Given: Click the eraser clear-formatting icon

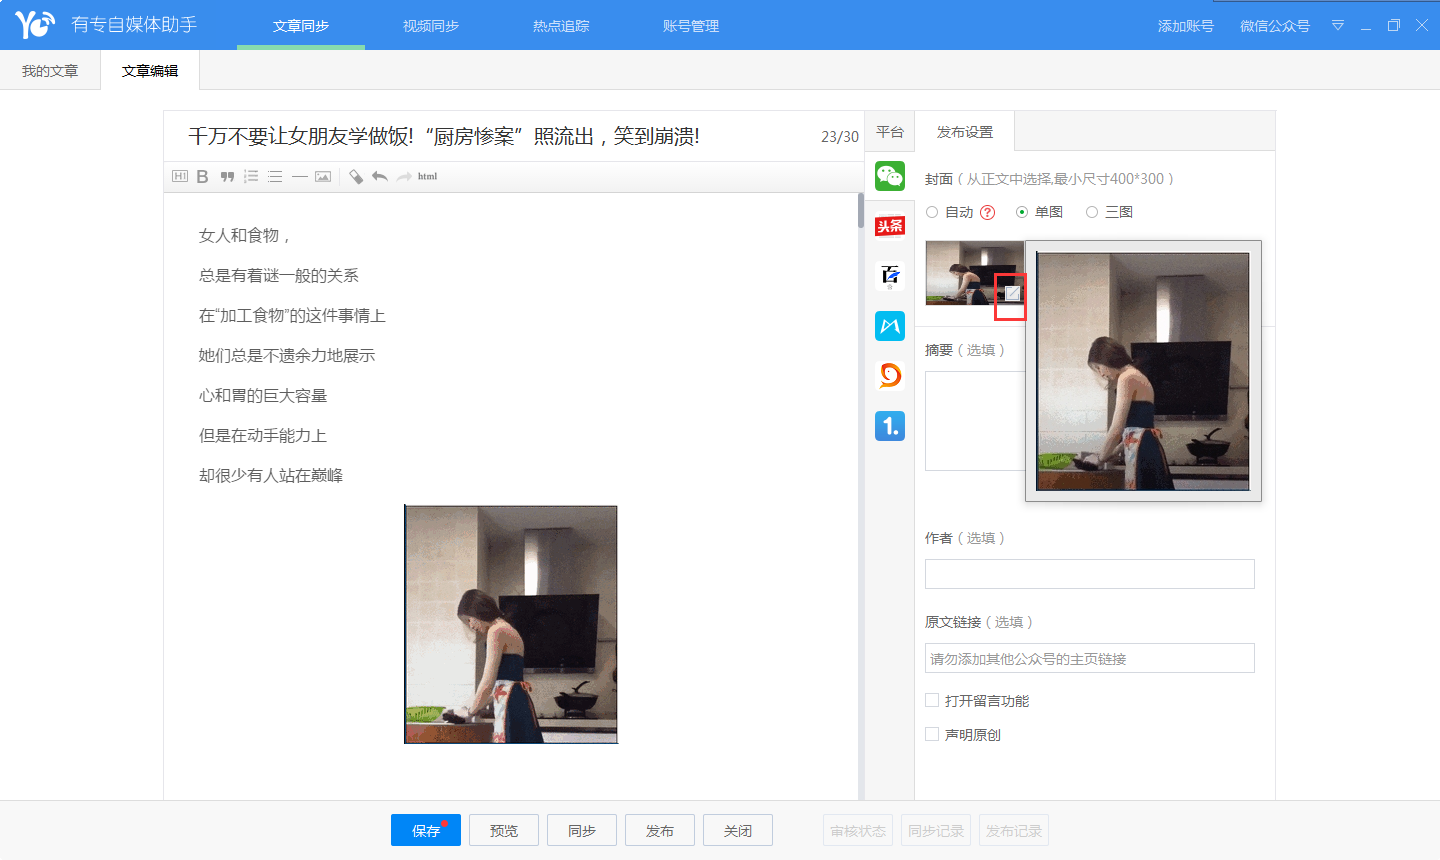Looking at the screenshot, I should click(x=355, y=177).
